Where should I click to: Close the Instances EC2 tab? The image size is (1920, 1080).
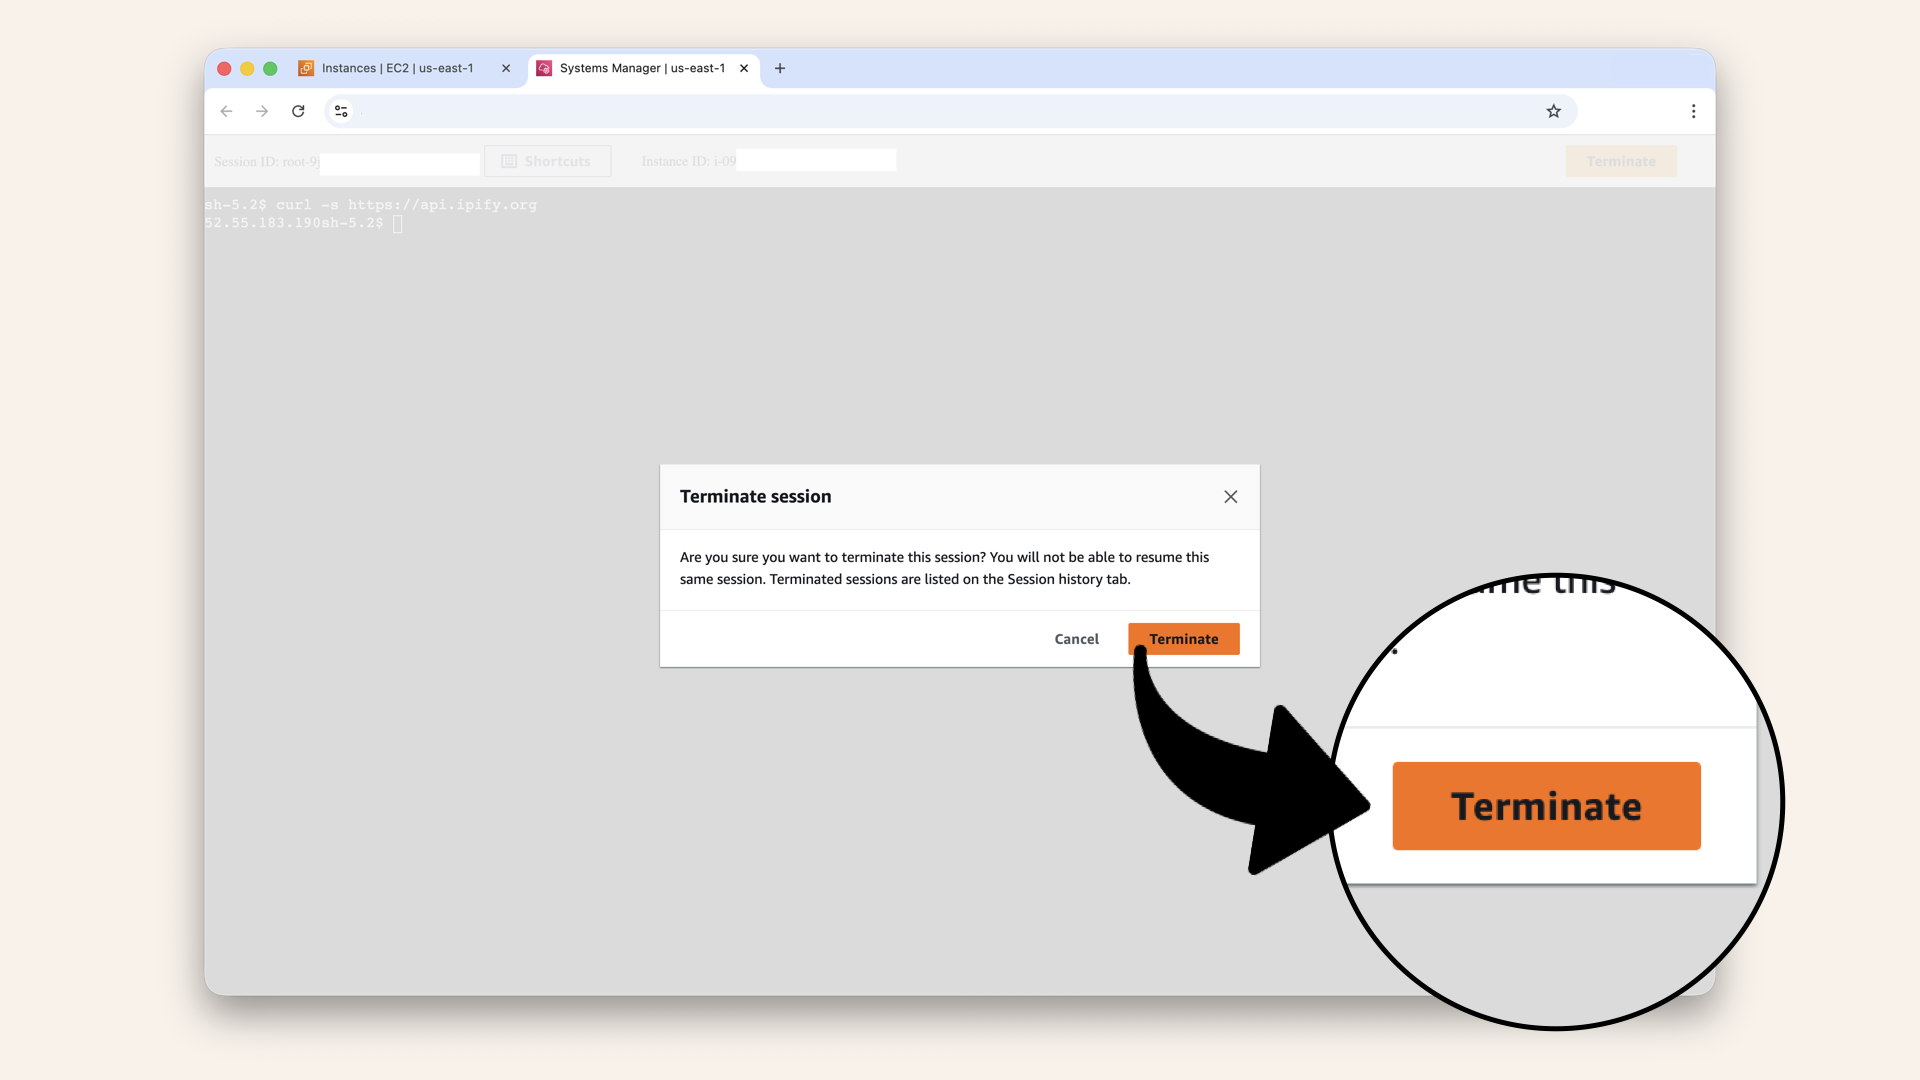506,68
